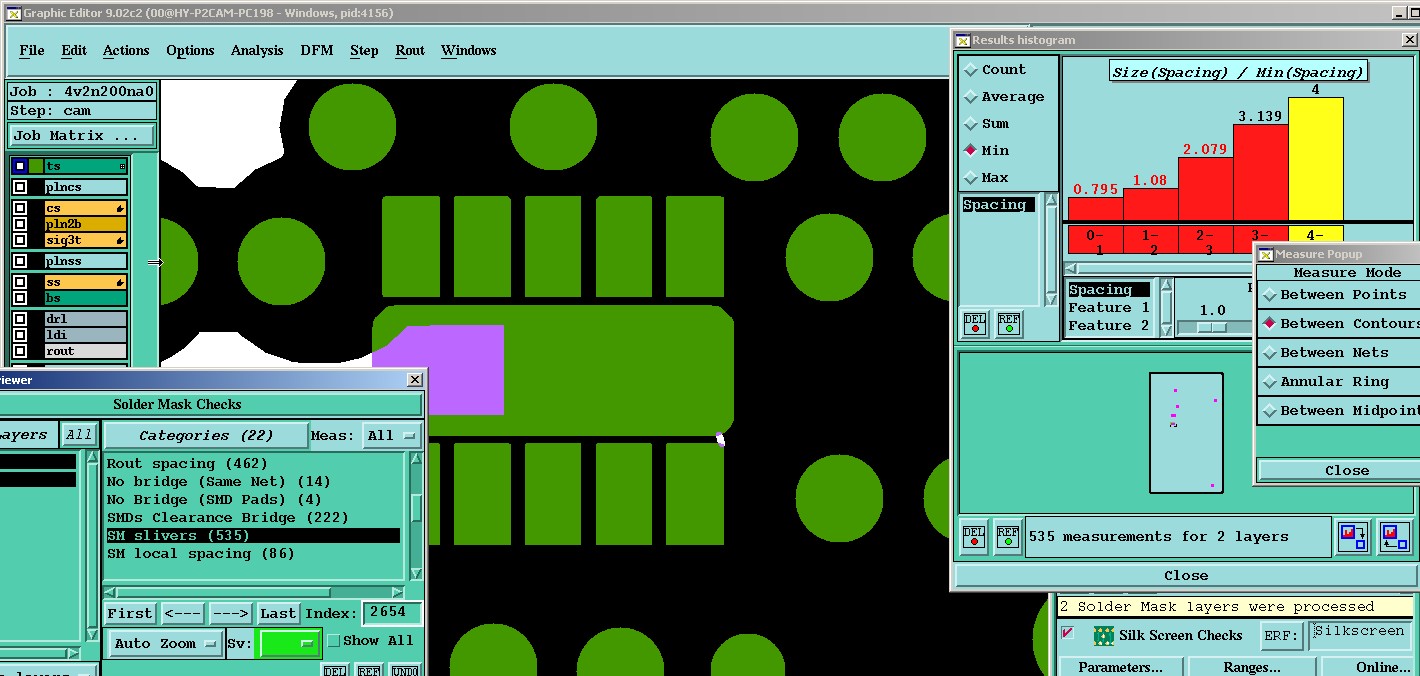Screen dimensions: 1420x676
Task: Choose Between Nets measure mode
Action: pos(1270,353)
